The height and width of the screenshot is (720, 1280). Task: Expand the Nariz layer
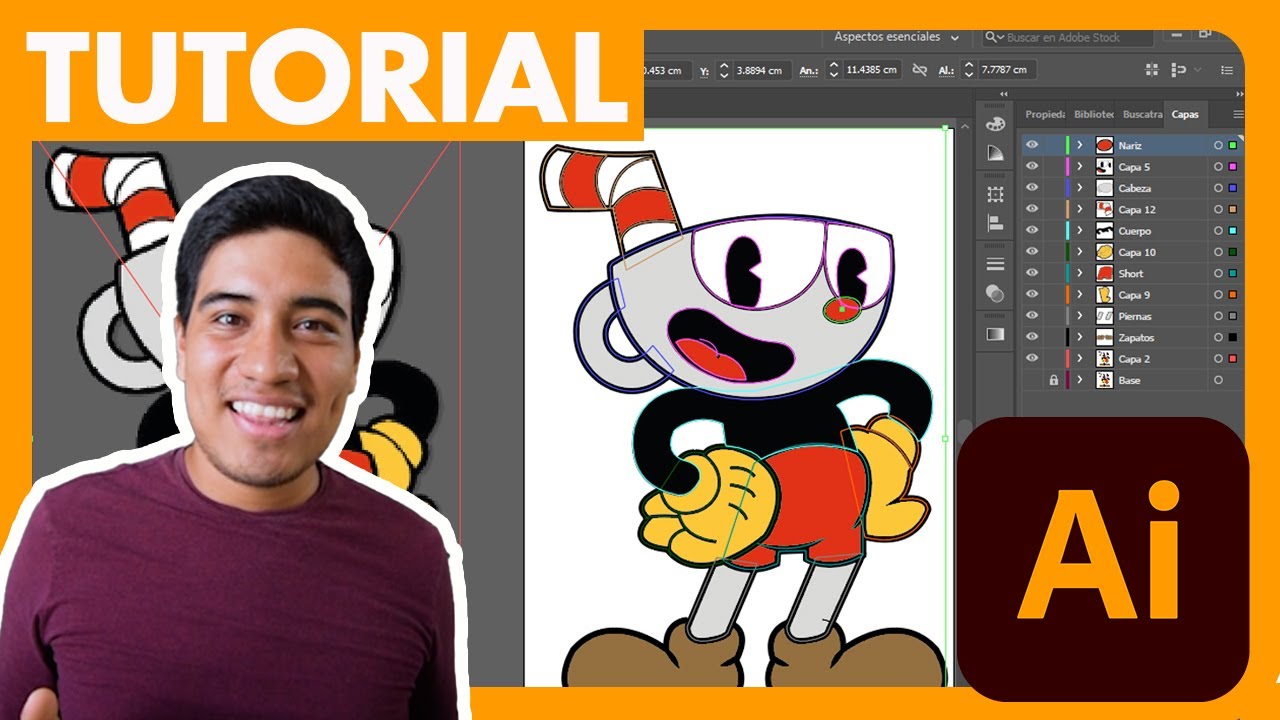click(x=1080, y=146)
